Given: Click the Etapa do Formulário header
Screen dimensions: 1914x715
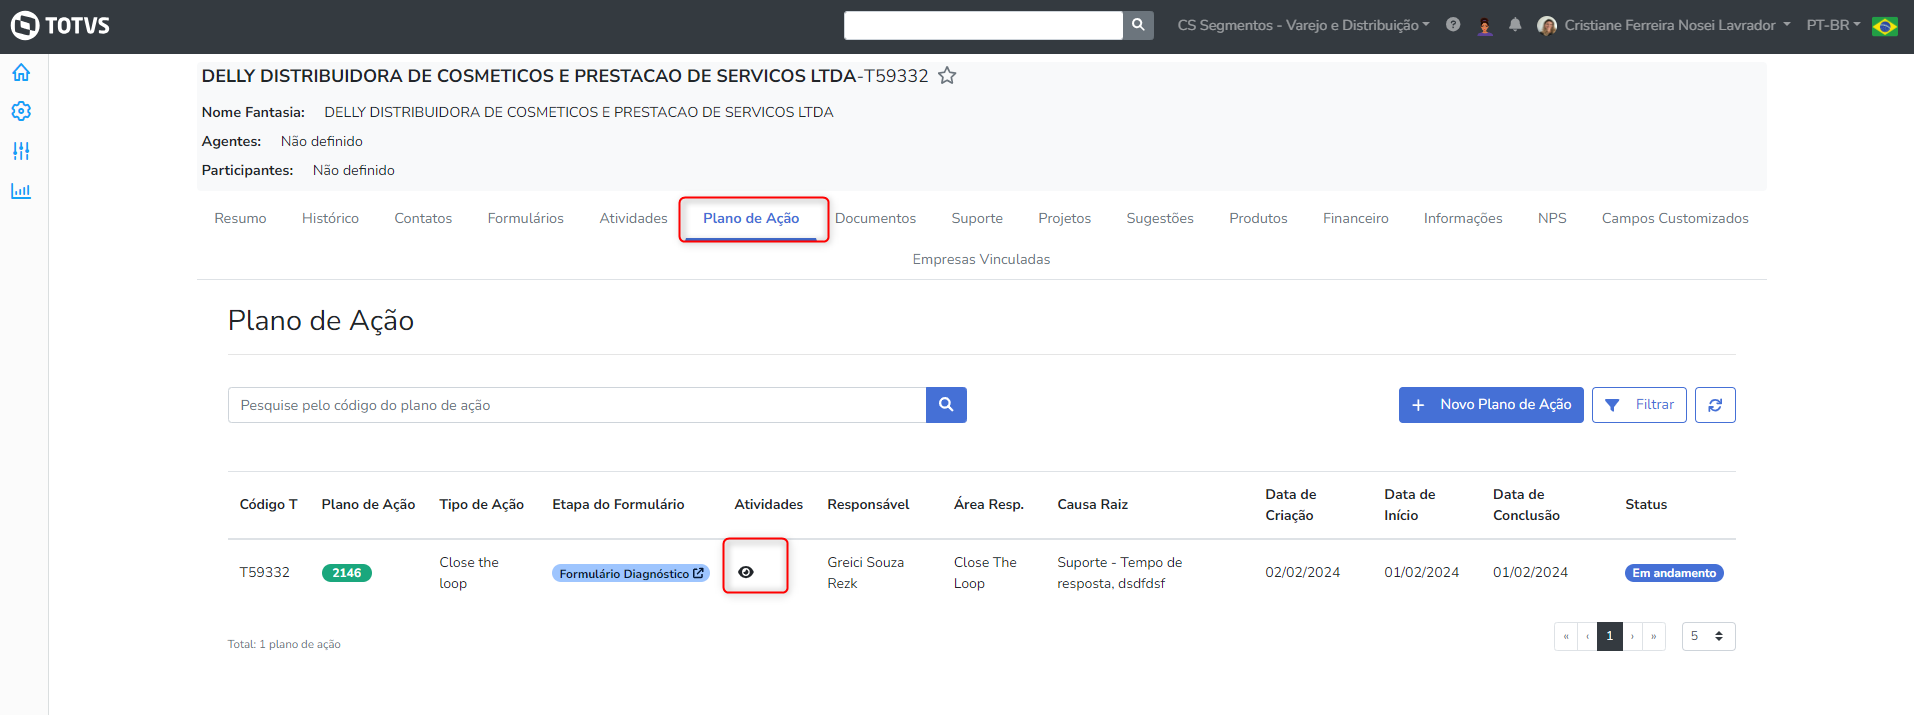Looking at the screenshot, I should 618,504.
